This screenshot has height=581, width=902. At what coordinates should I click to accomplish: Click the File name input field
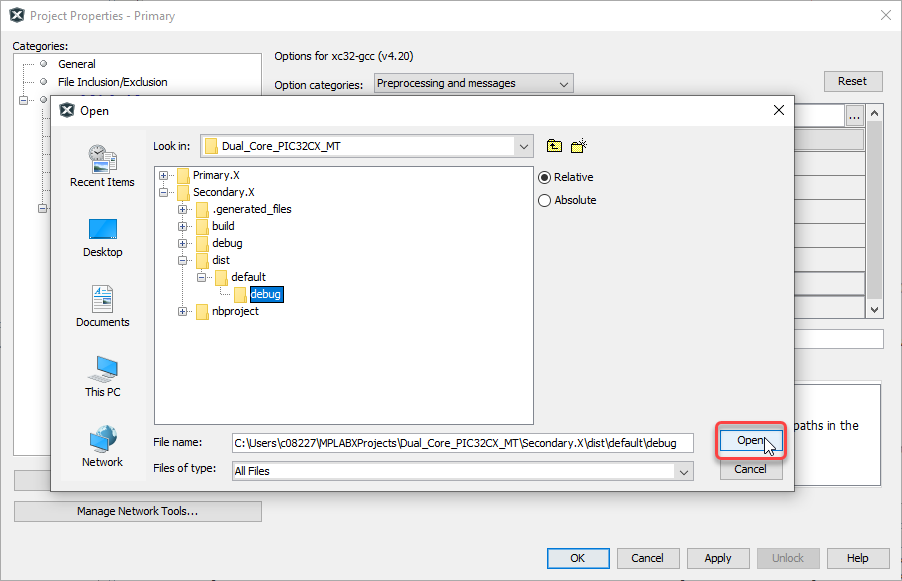(x=463, y=443)
